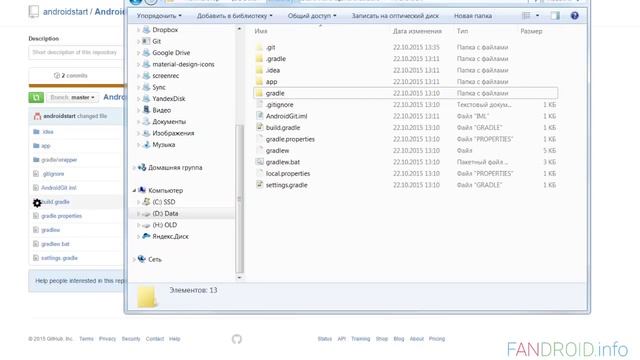This screenshot has width=640, height=360.
Task: Open settings.gradle link in GitHub list
Action: click(59, 258)
